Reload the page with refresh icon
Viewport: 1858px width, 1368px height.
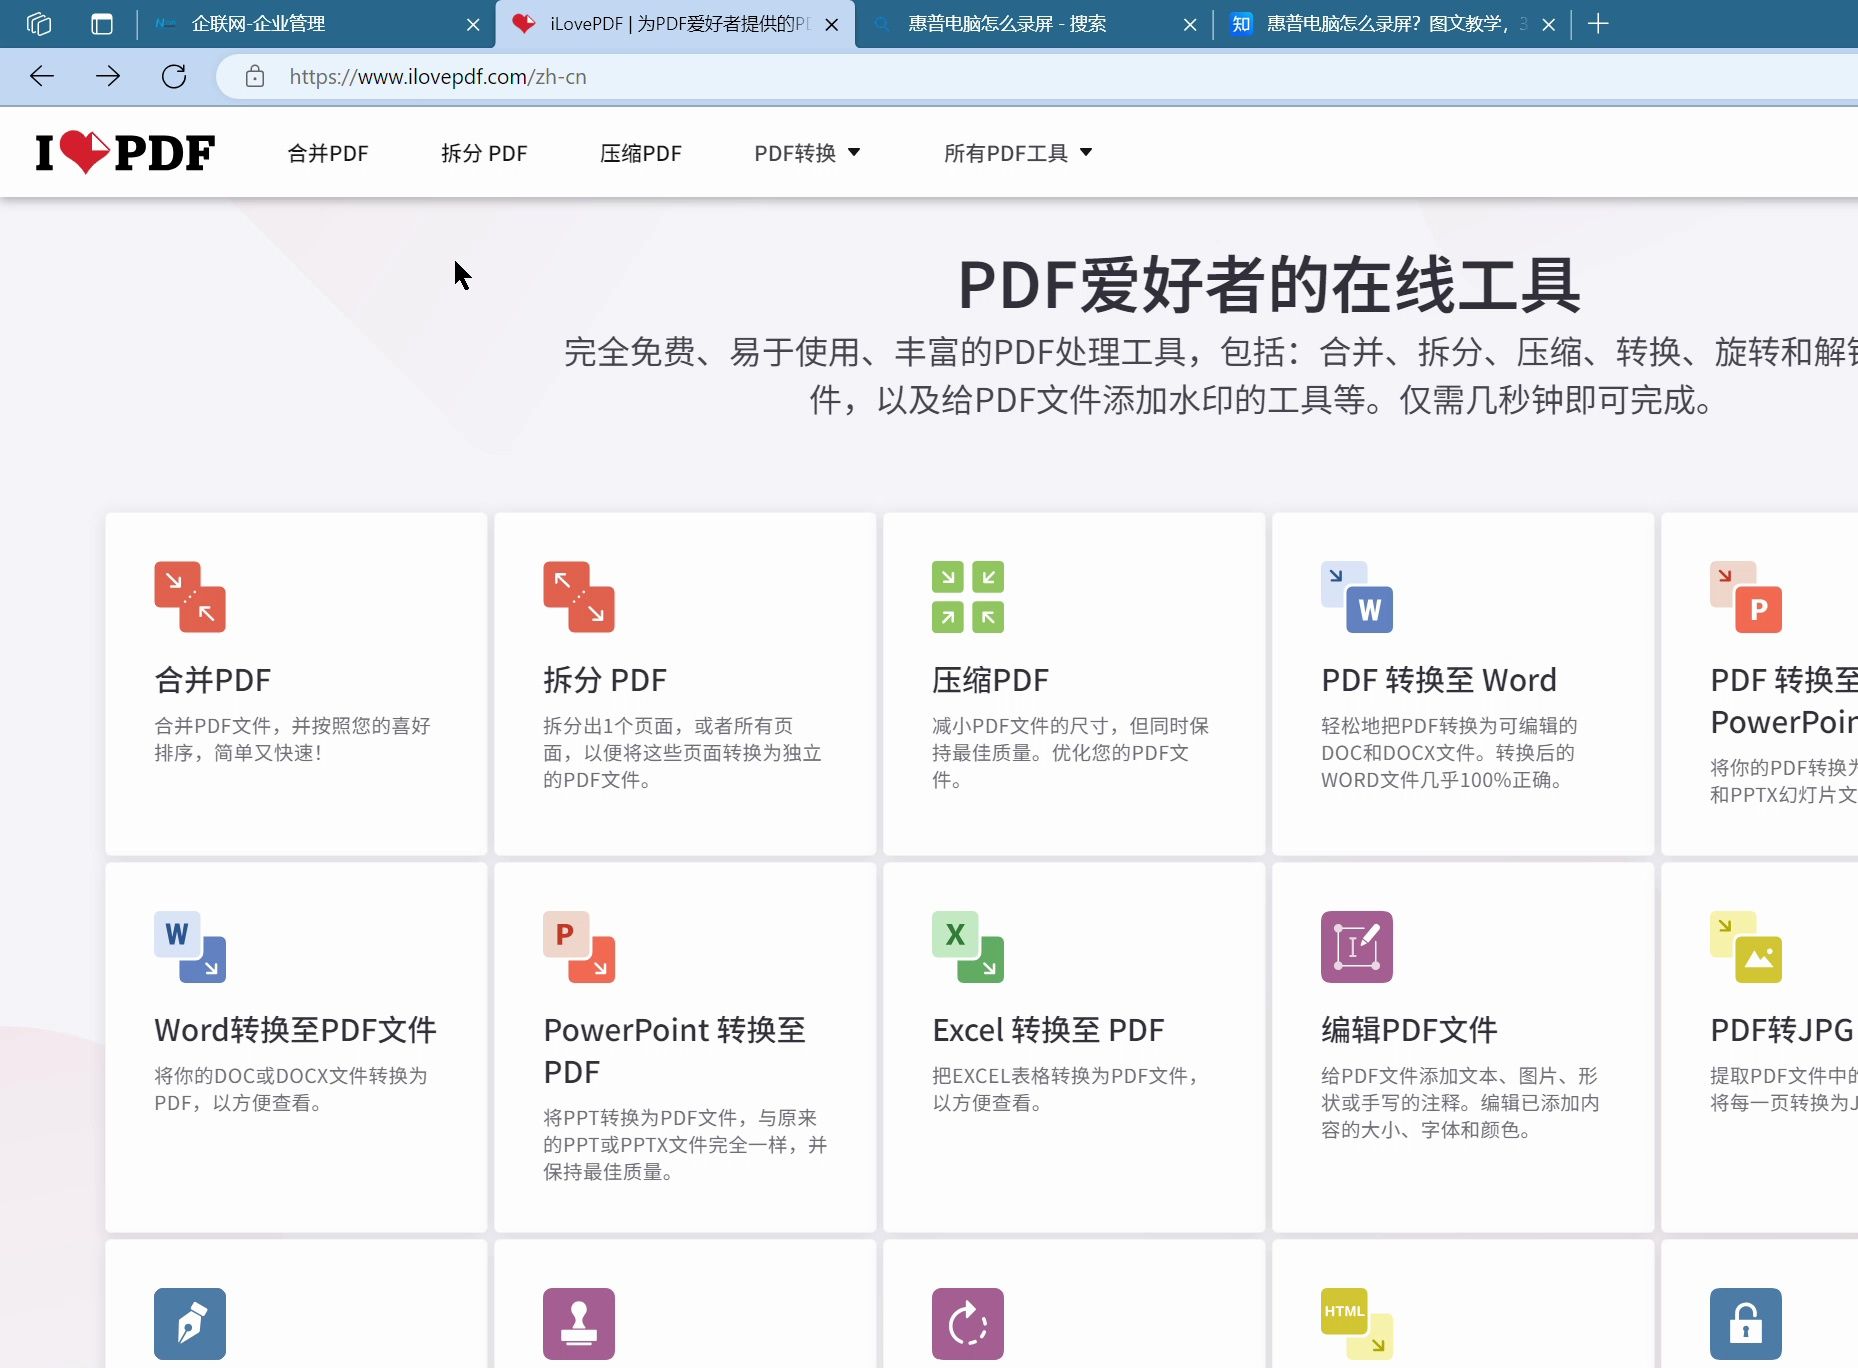point(174,76)
